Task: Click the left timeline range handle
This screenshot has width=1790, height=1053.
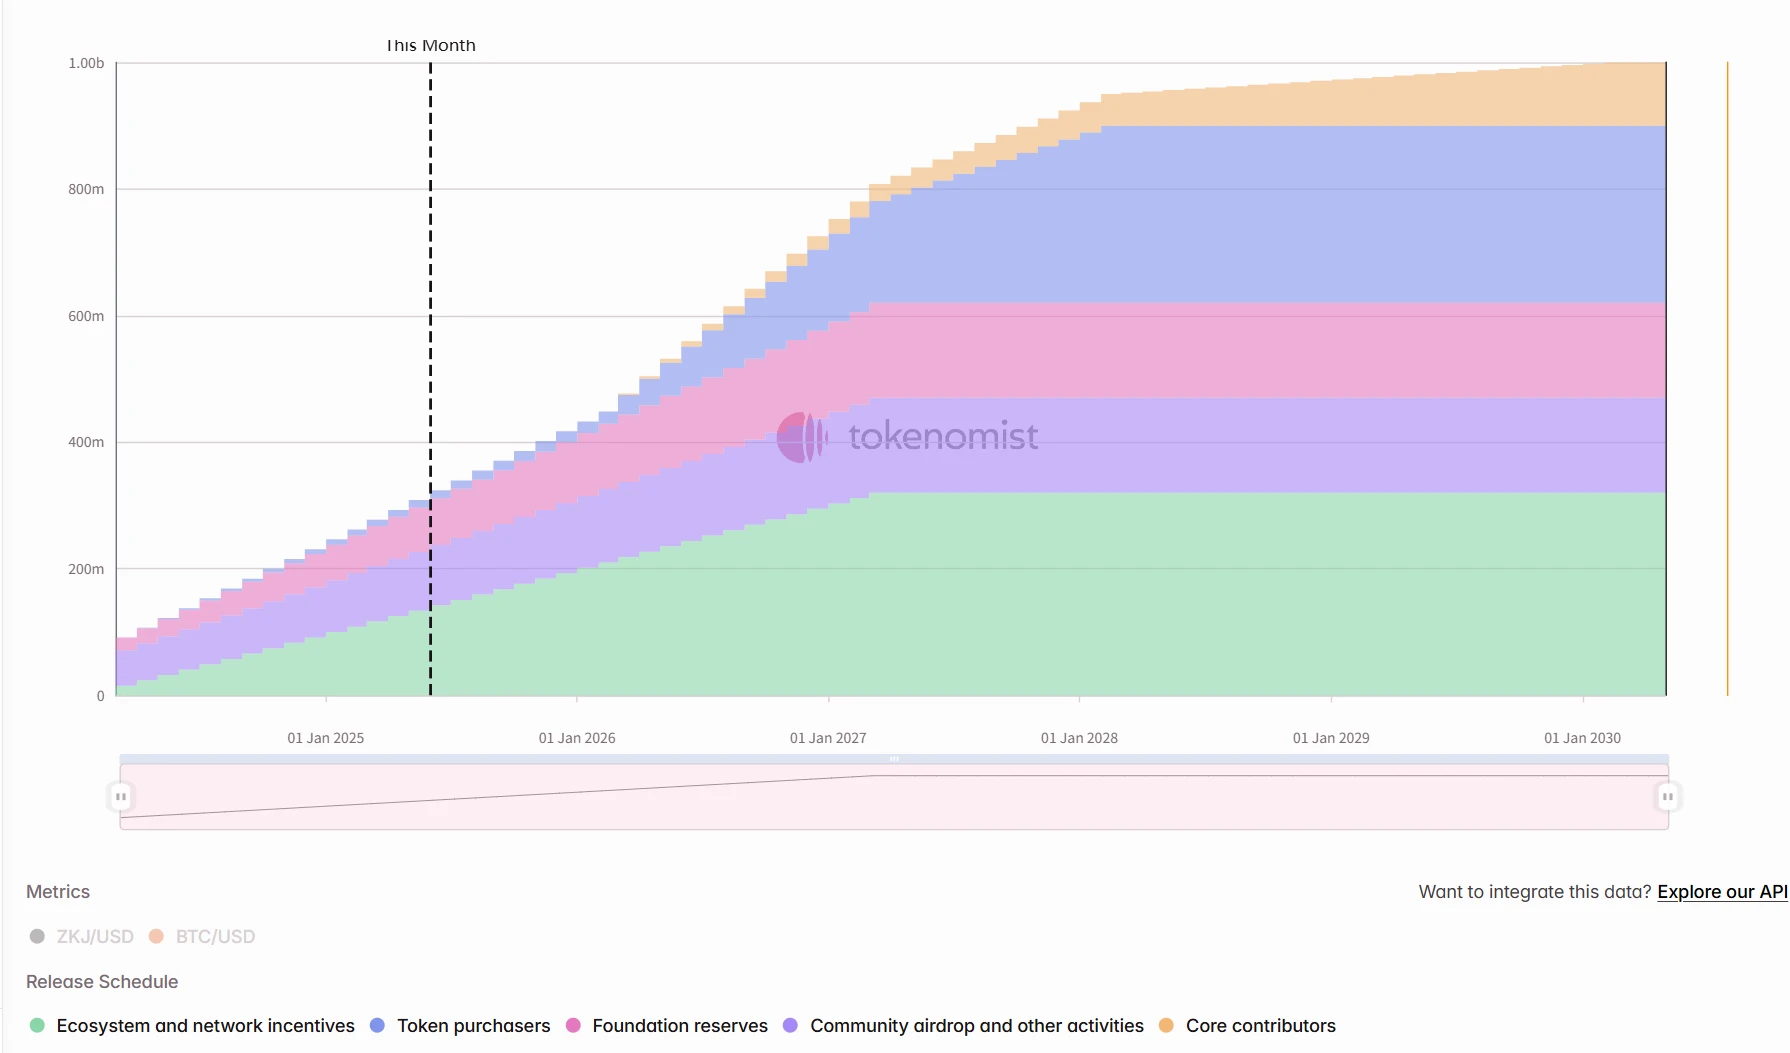Action: point(119,796)
